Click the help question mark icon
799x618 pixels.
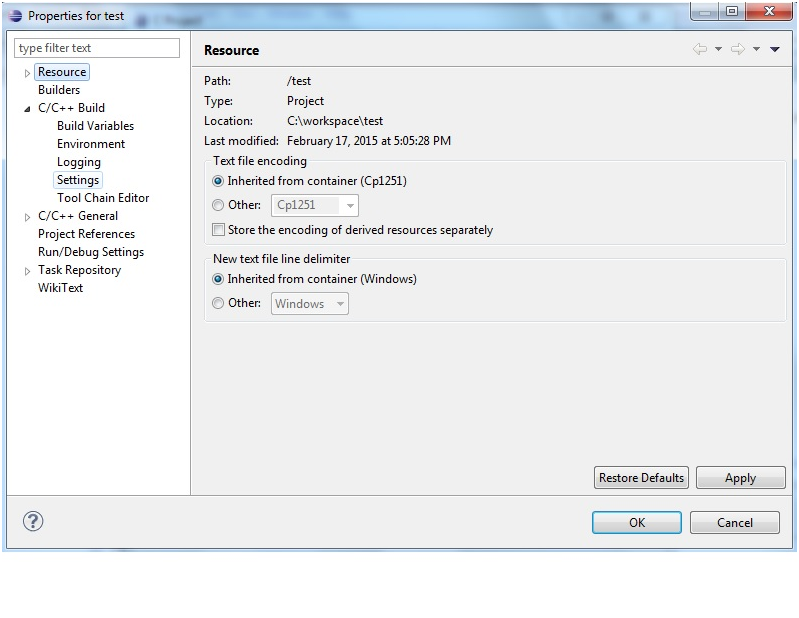33,521
